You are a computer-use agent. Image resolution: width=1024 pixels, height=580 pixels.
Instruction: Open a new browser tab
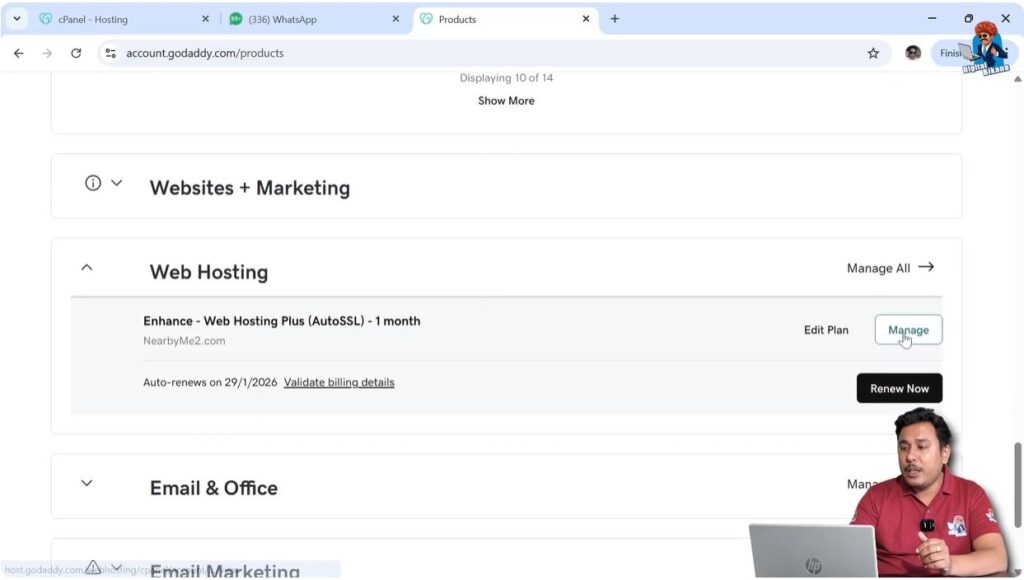click(x=615, y=19)
